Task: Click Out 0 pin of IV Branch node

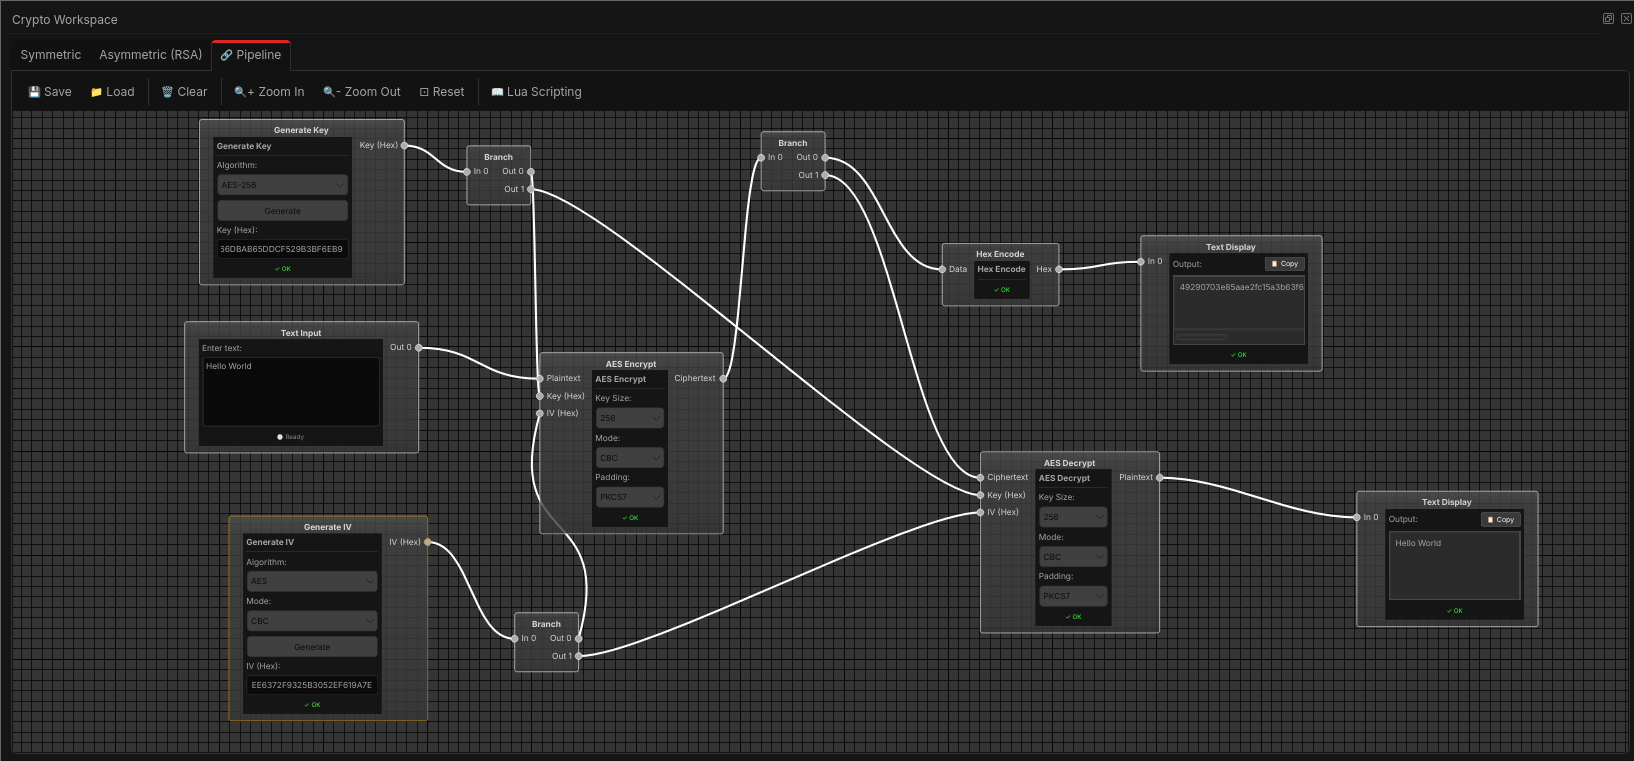Action: pos(579,638)
